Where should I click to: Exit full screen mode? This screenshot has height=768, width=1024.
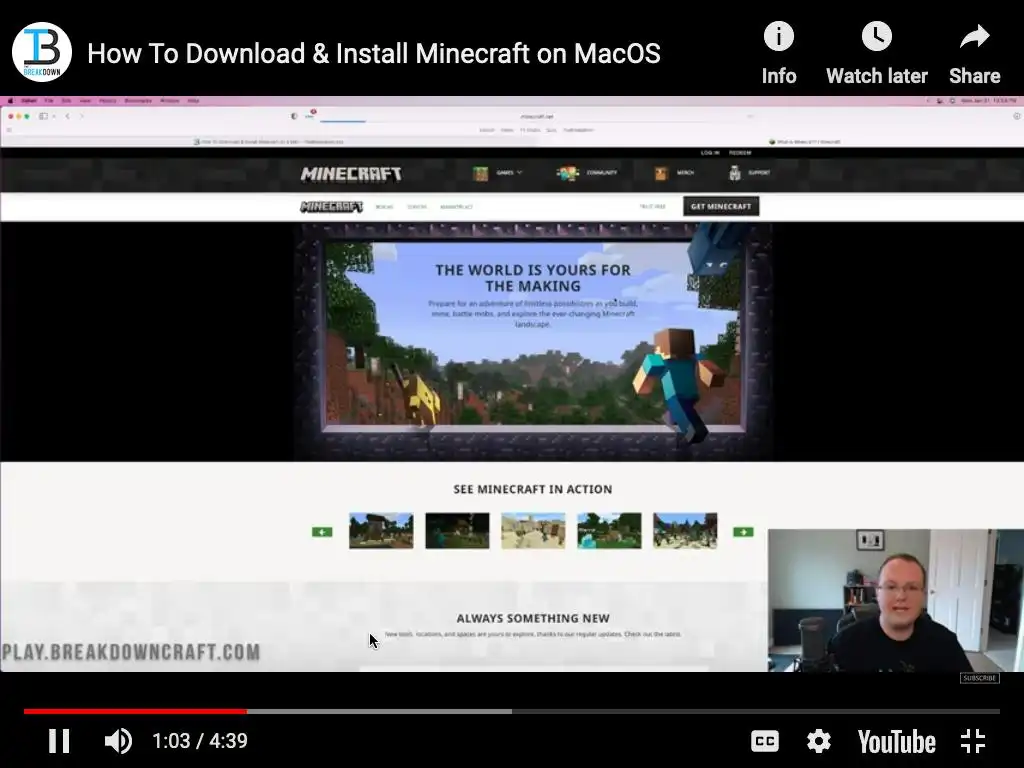[973, 741]
